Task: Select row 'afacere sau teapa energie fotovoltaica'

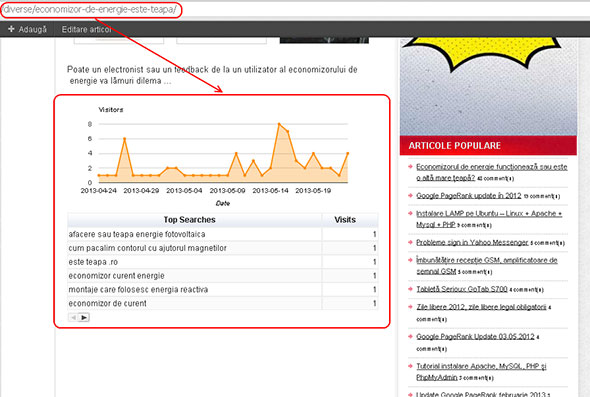Action: (x=223, y=234)
